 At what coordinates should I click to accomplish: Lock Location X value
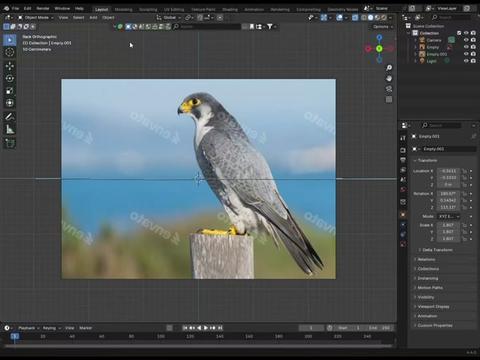pos(464,171)
